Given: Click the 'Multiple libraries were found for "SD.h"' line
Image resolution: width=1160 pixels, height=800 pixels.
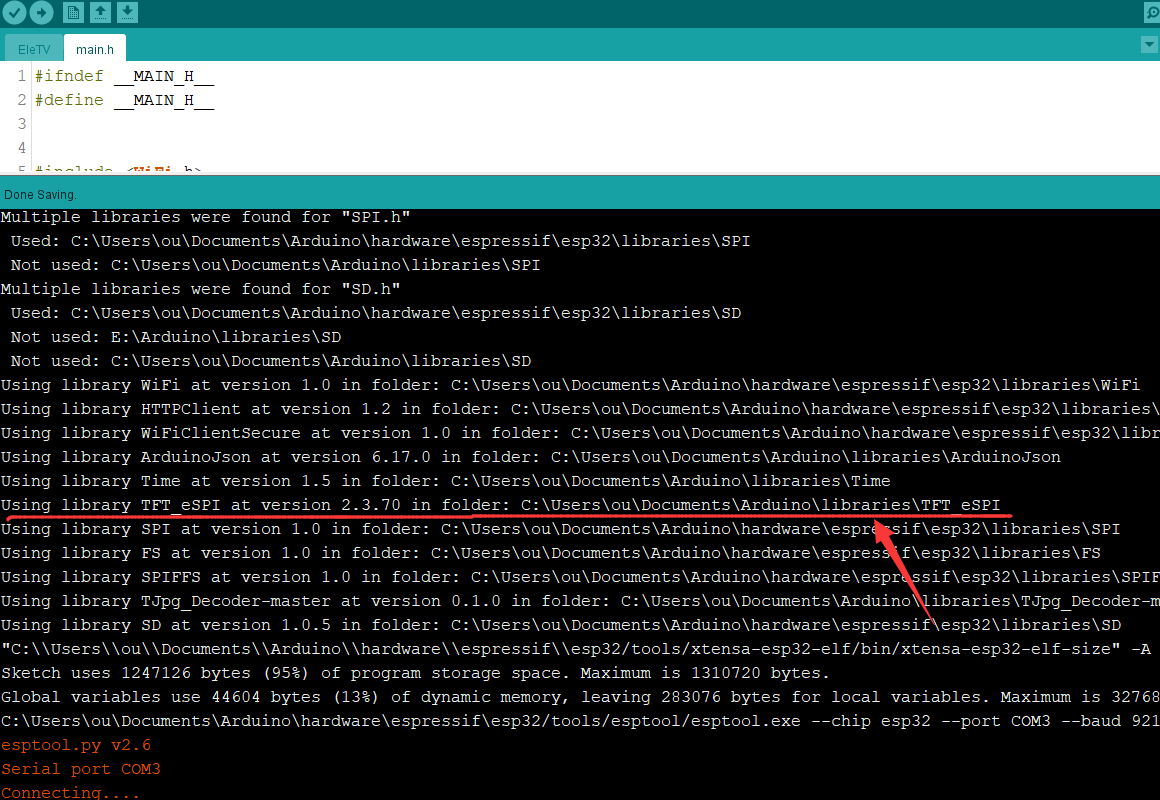Looking at the screenshot, I should 200,289.
